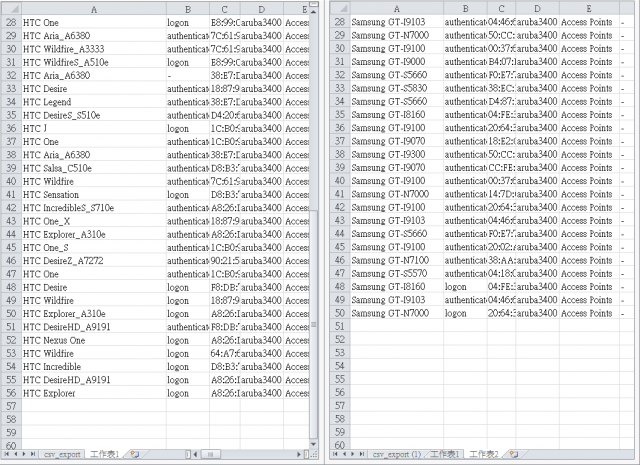
Task: Go to next sheet arrow in left window
Action: (24, 454)
